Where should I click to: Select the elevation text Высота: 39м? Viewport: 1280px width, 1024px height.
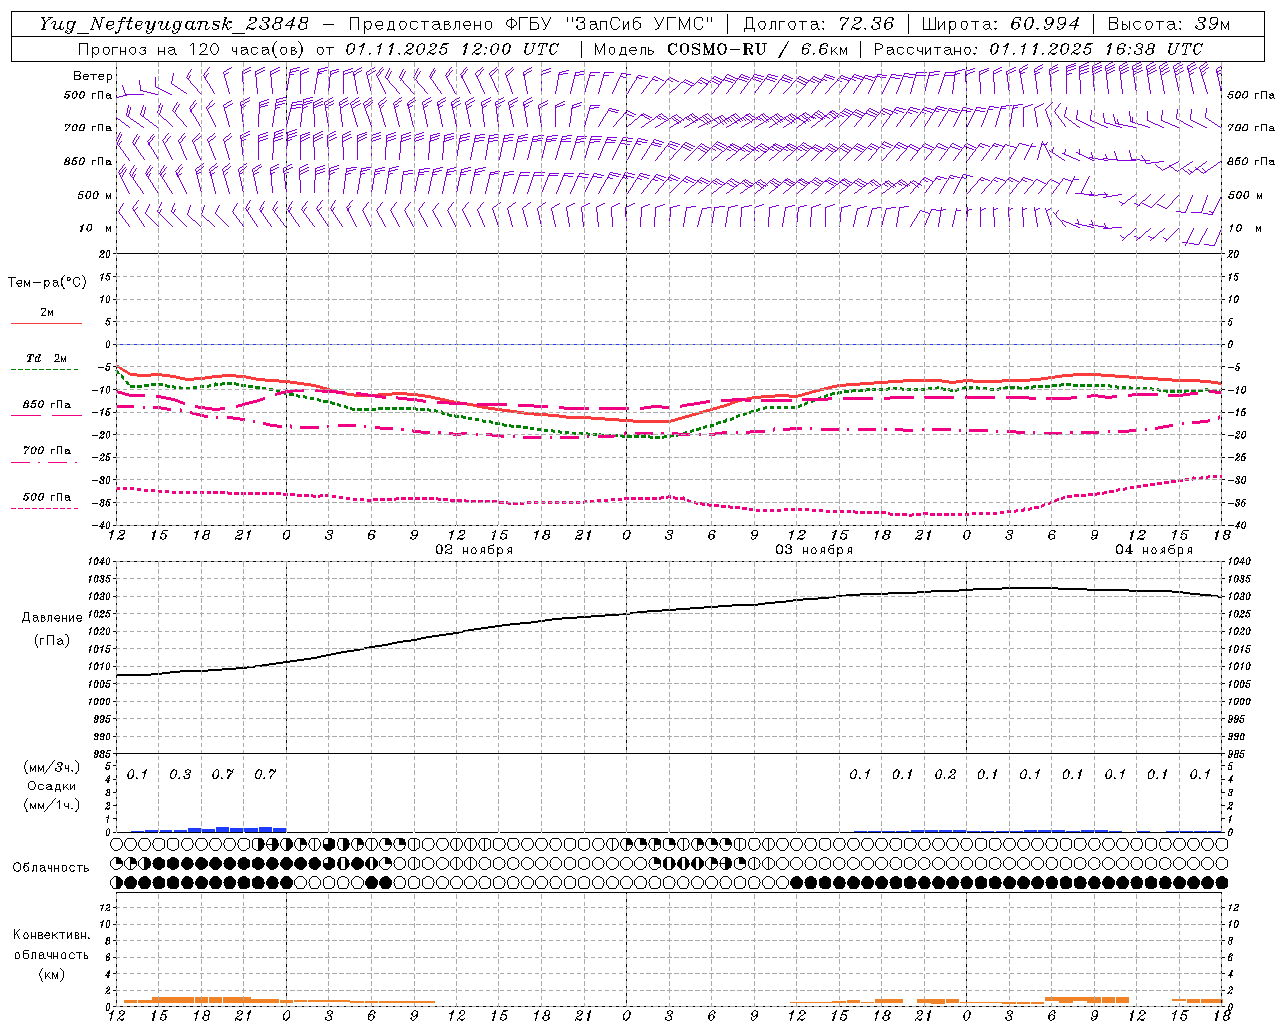coord(1169,24)
